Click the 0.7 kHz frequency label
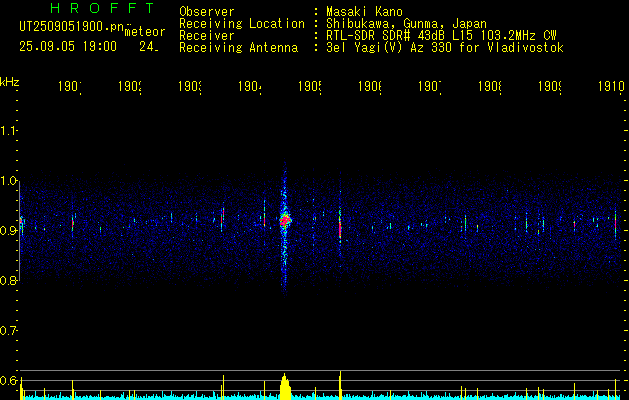629x400 pixels. coord(9,331)
